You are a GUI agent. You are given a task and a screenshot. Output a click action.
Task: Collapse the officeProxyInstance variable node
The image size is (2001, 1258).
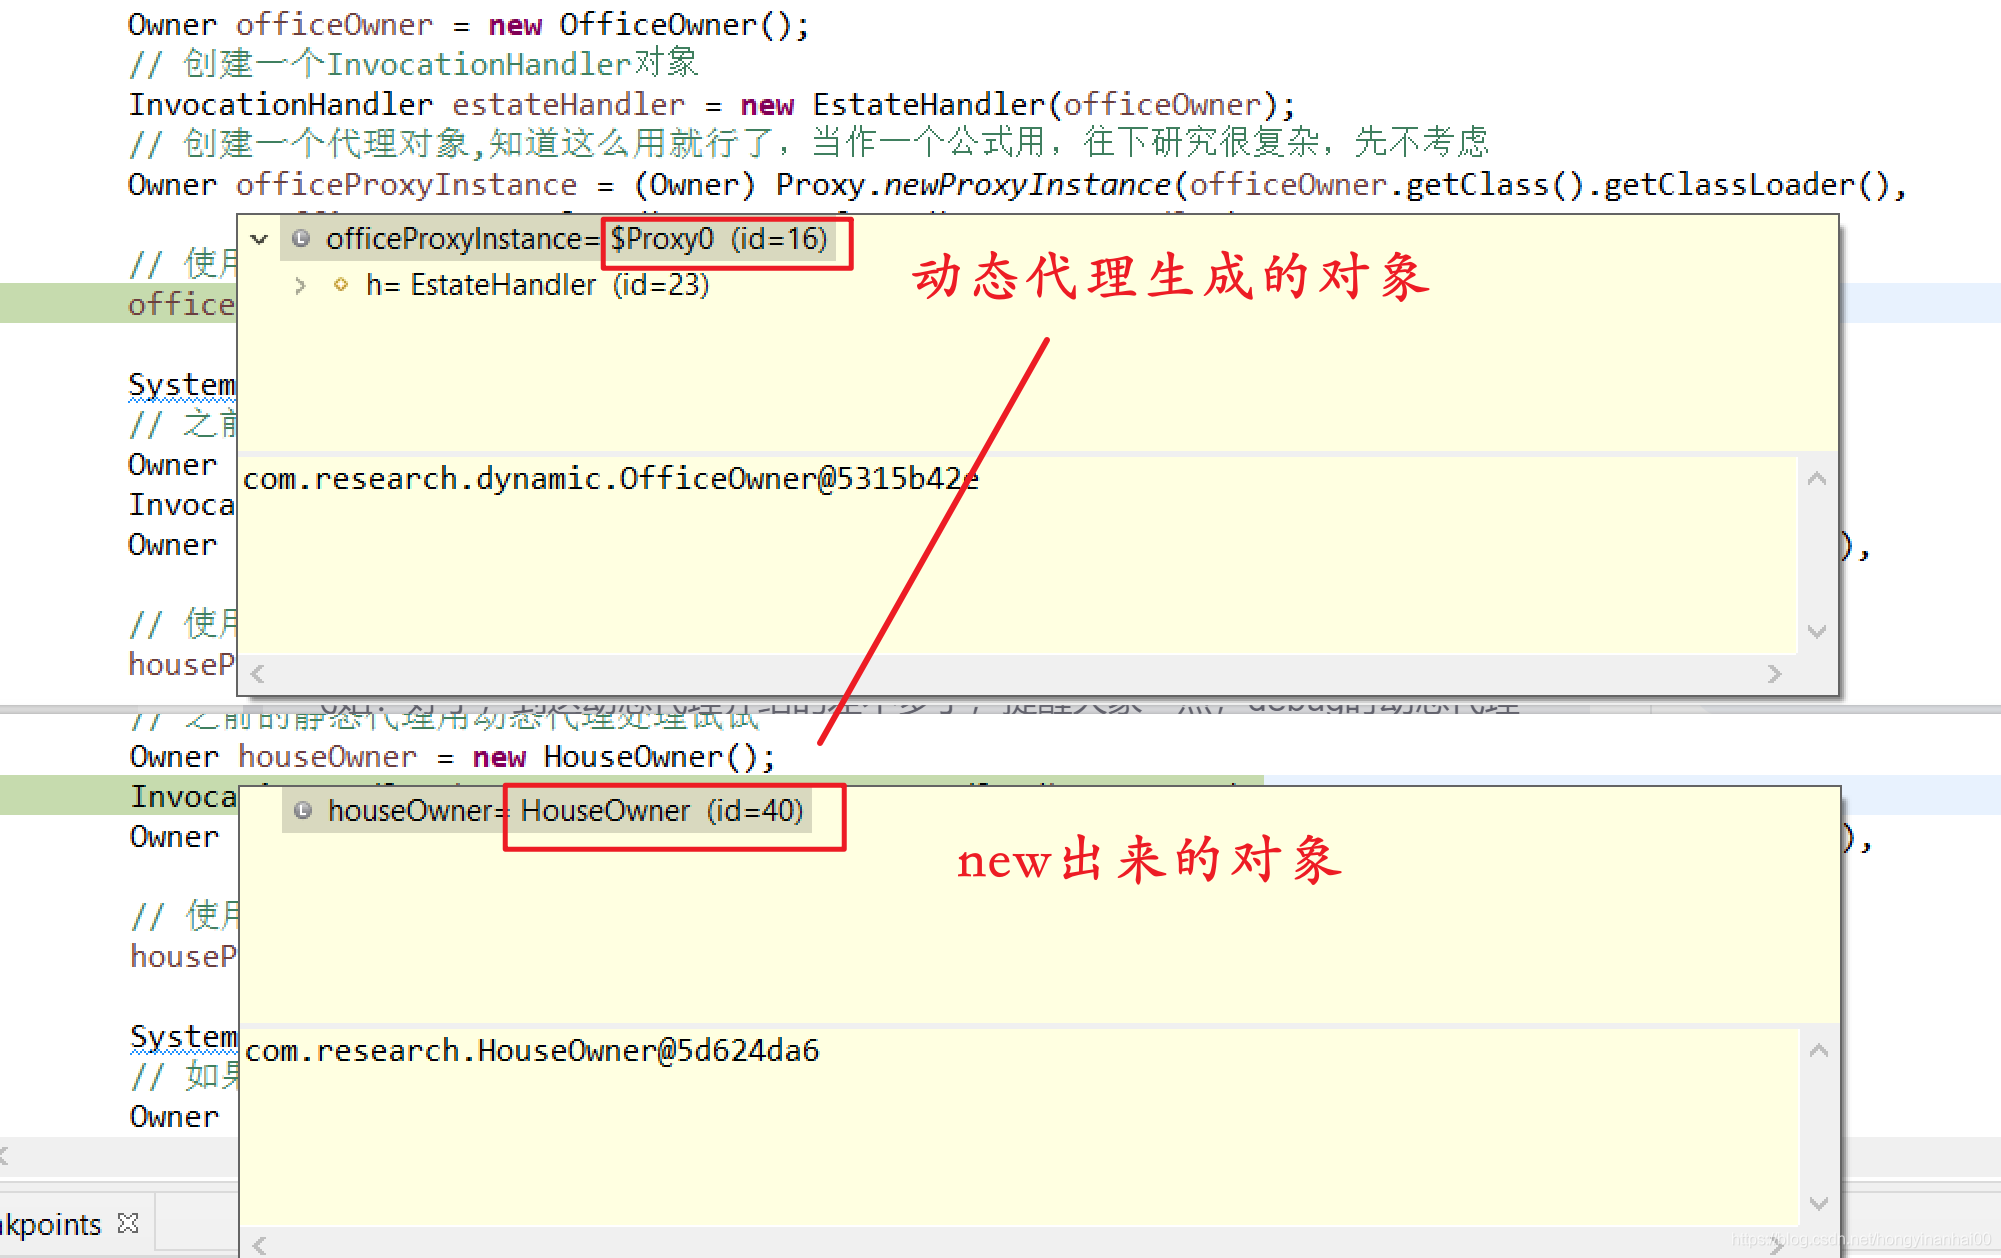tap(260, 239)
